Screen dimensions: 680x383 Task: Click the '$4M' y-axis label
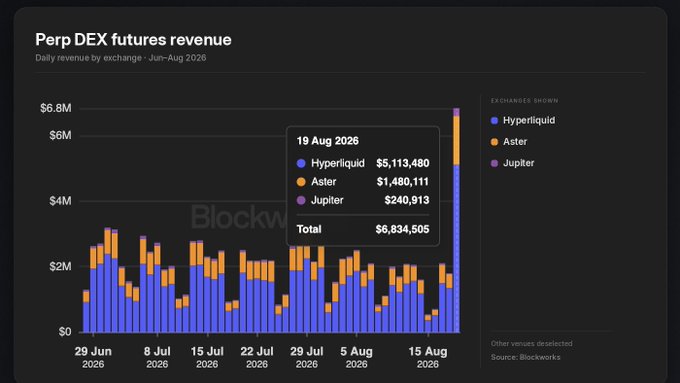pyautogui.click(x=60, y=201)
